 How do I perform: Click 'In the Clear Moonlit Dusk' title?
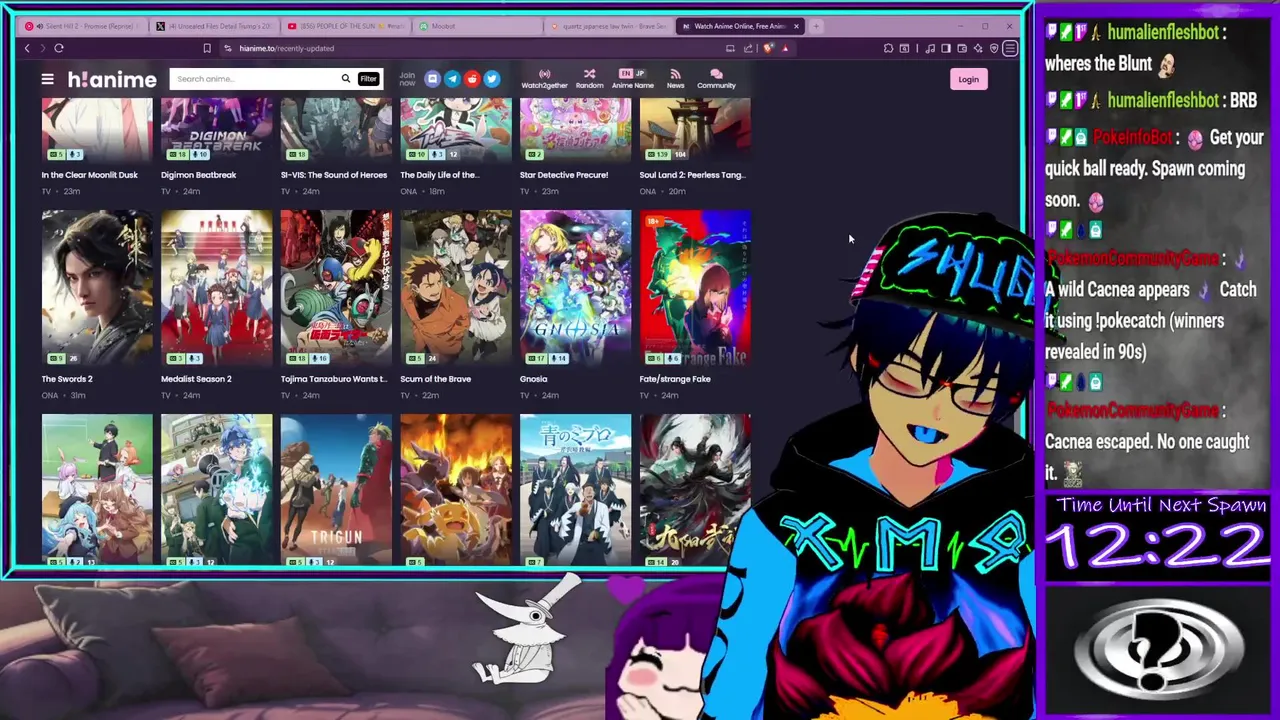click(x=89, y=175)
